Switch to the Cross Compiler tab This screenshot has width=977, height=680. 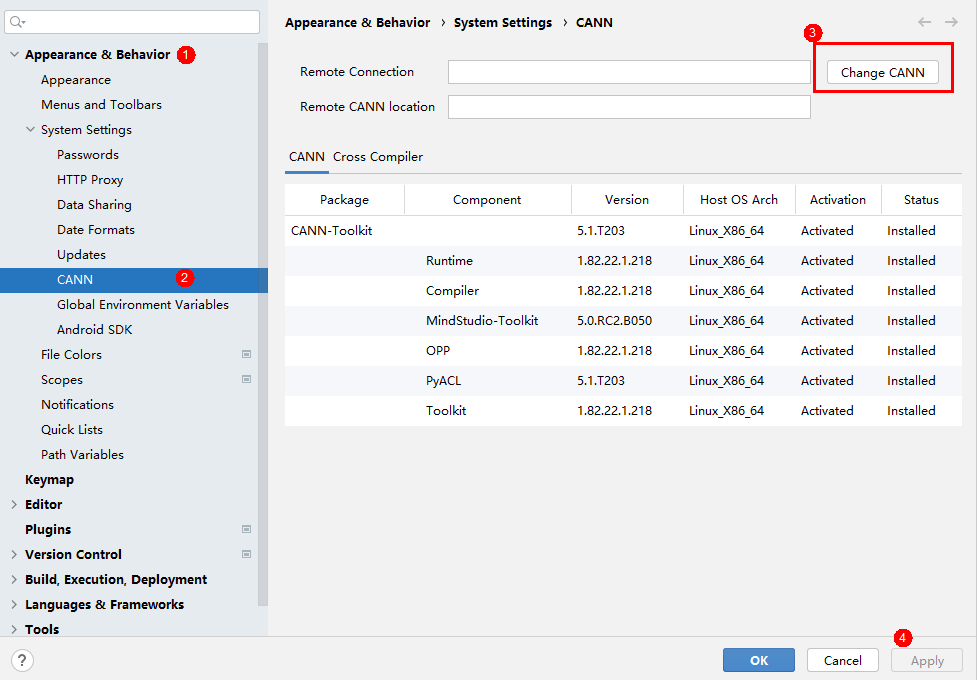[378, 156]
